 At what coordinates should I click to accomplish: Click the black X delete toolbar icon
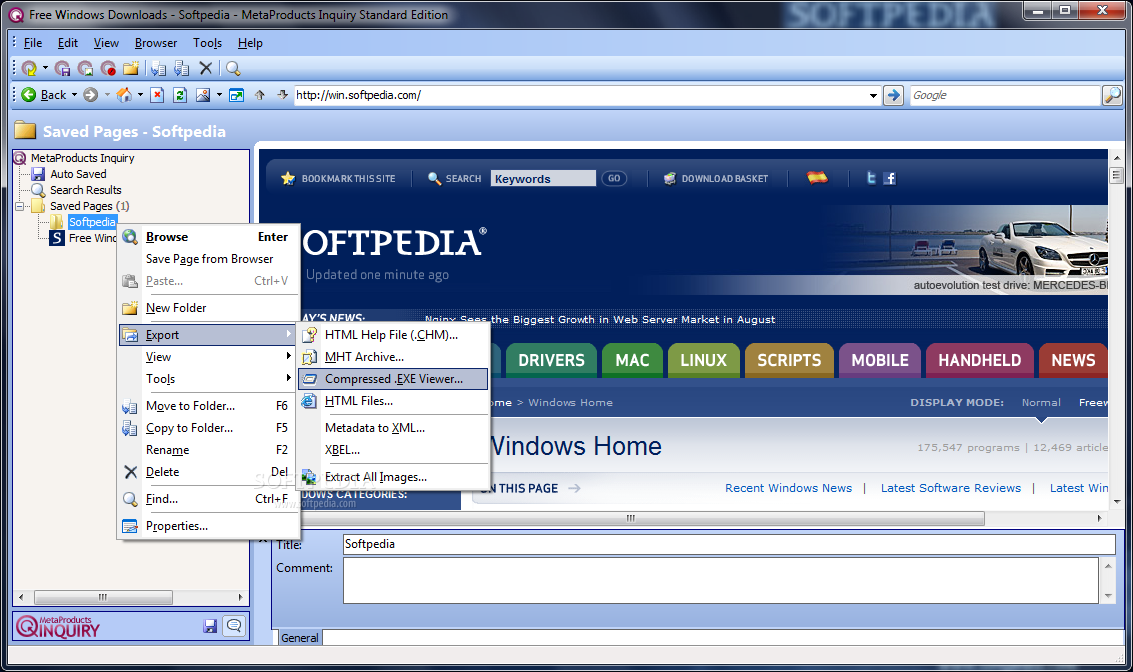pos(206,69)
